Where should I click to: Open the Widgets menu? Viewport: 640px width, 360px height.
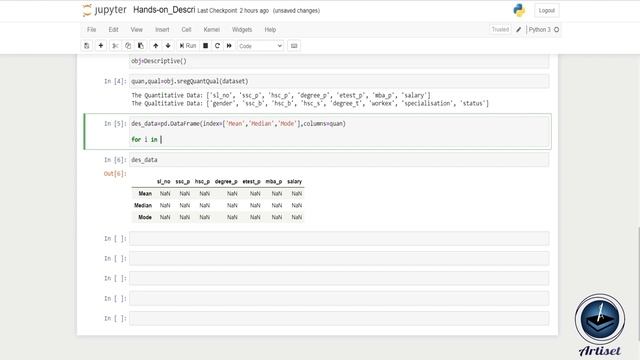click(x=242, y=30)
